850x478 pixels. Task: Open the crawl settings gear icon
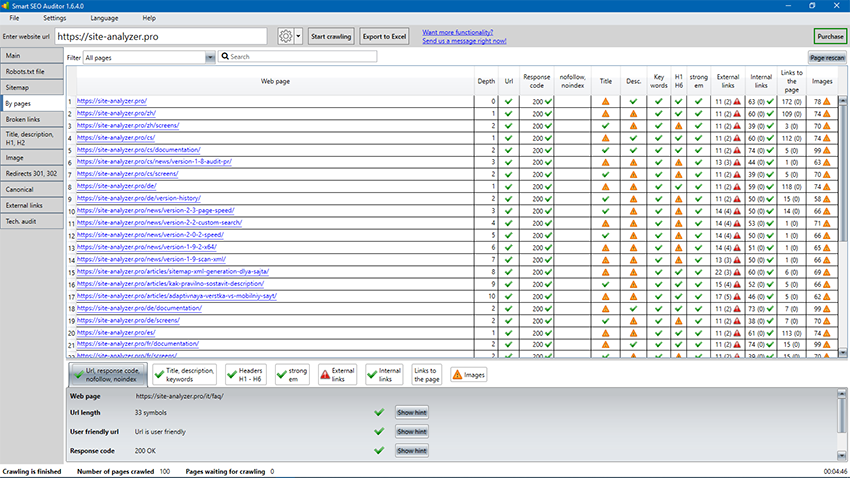[x=285, y=36]
